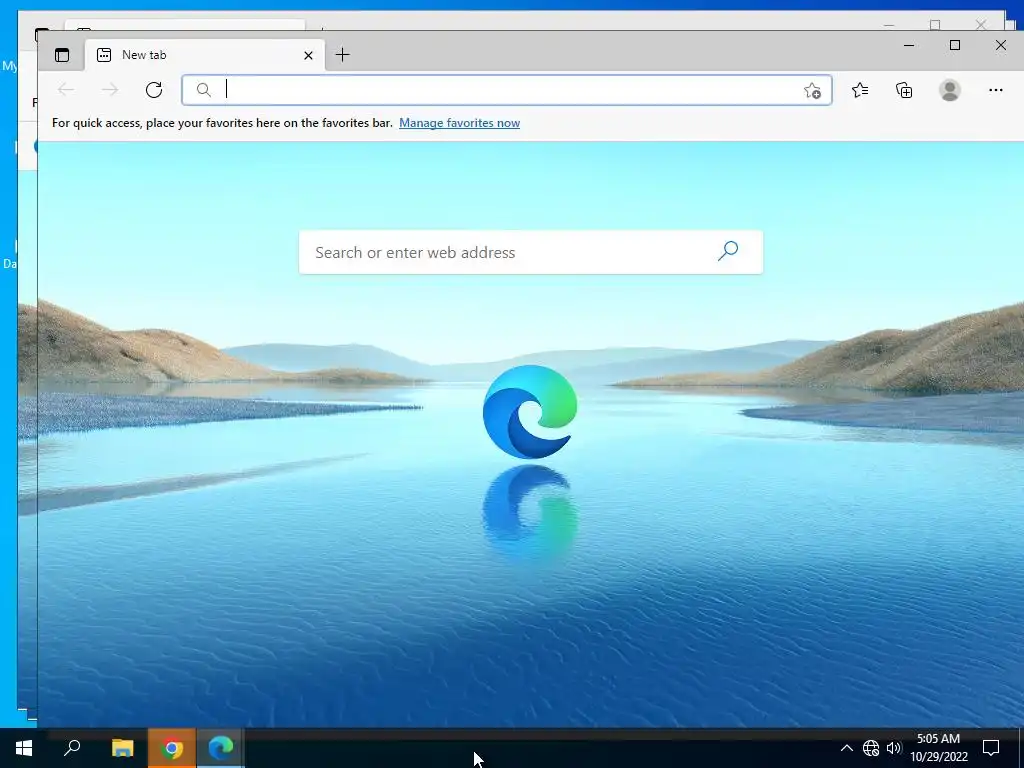
Task: Switch to Google Chrome in taskbar
Action: (x=172, y=748)
